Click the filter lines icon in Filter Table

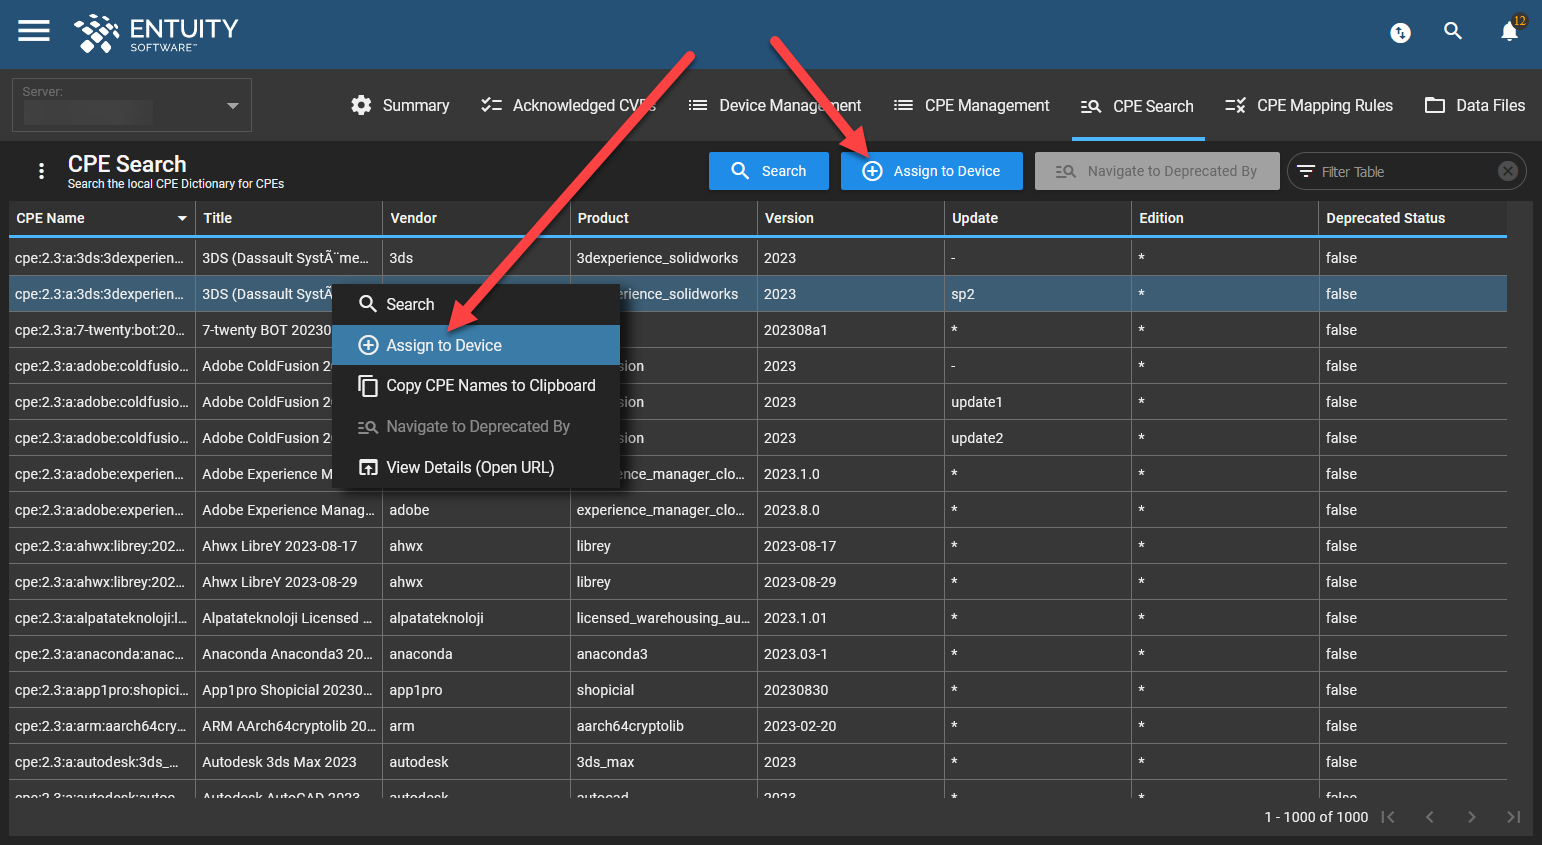[1306, 172]
